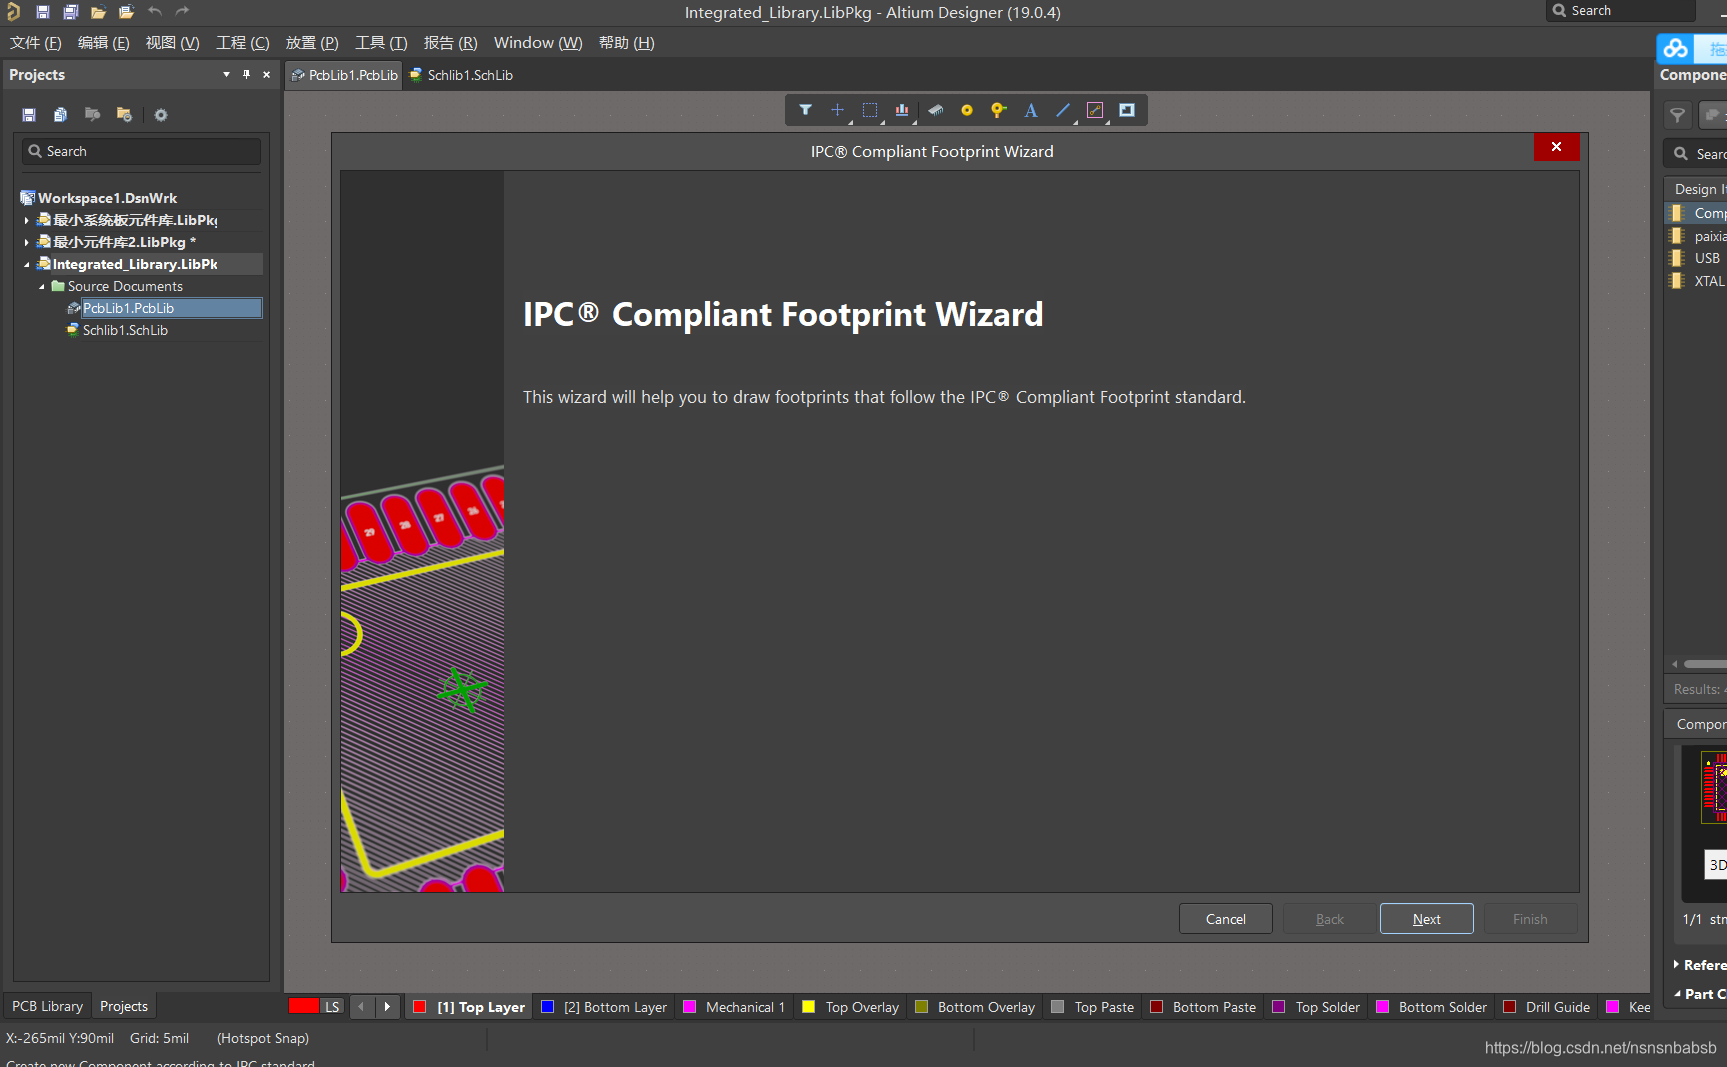
Task: Collapse the Part Choices section
Action: pyautogui.click(x=1677, y=993)
